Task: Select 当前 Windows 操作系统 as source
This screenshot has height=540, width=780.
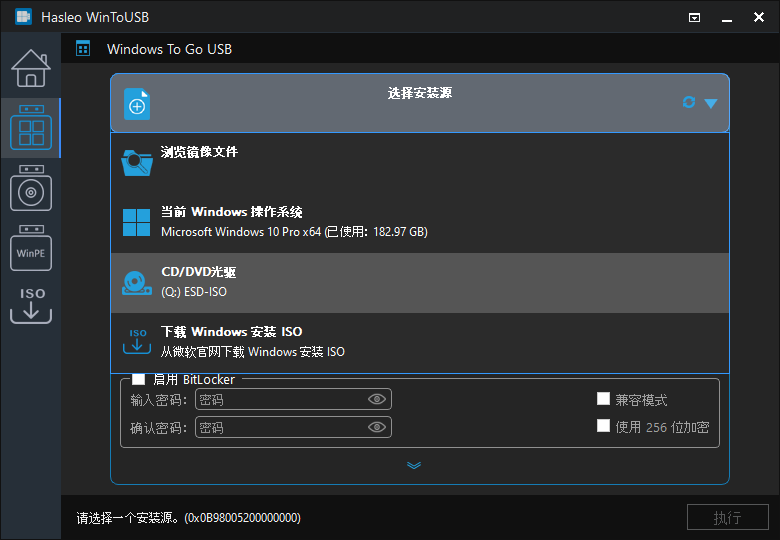Action: coord(420,222)
